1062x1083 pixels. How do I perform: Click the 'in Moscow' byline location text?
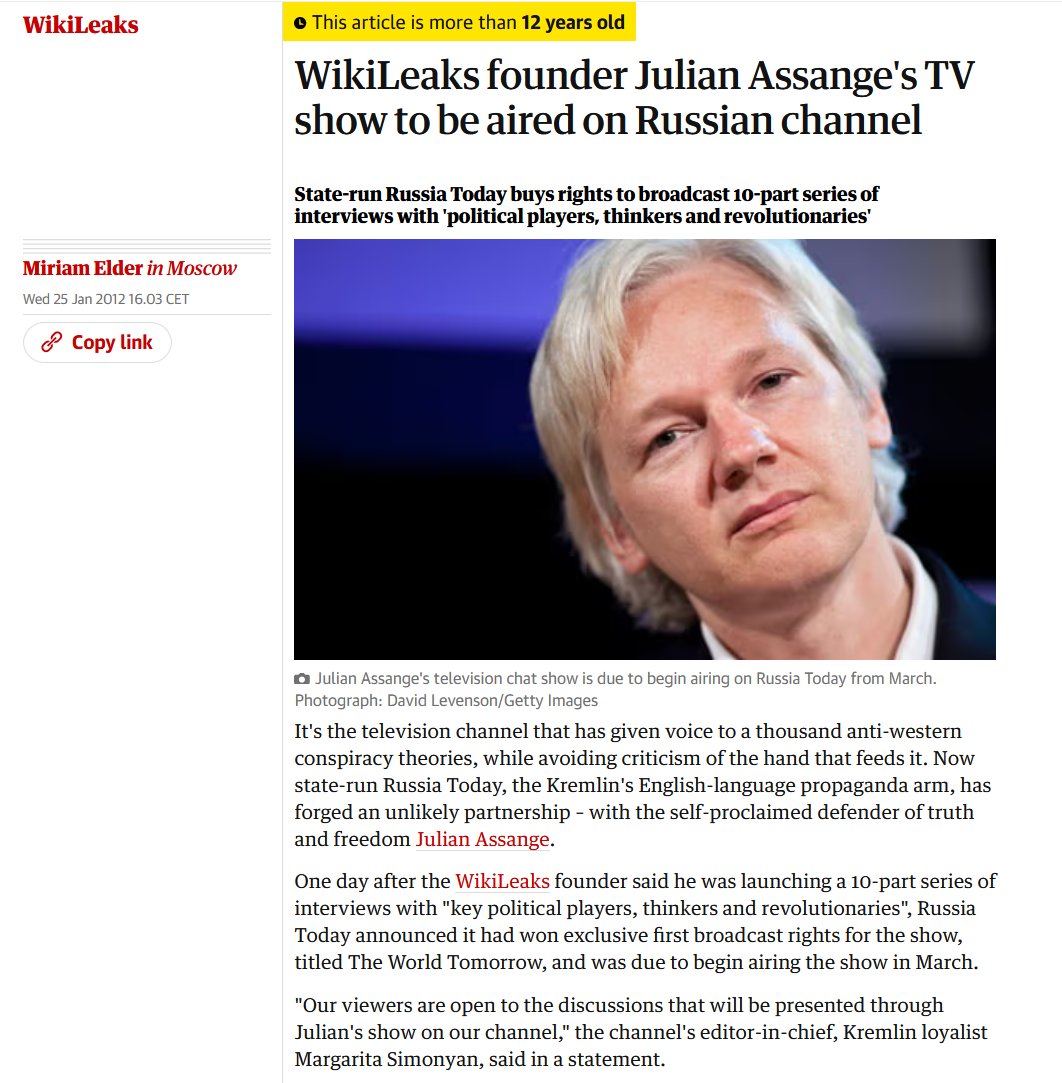(x=191, y=268)
